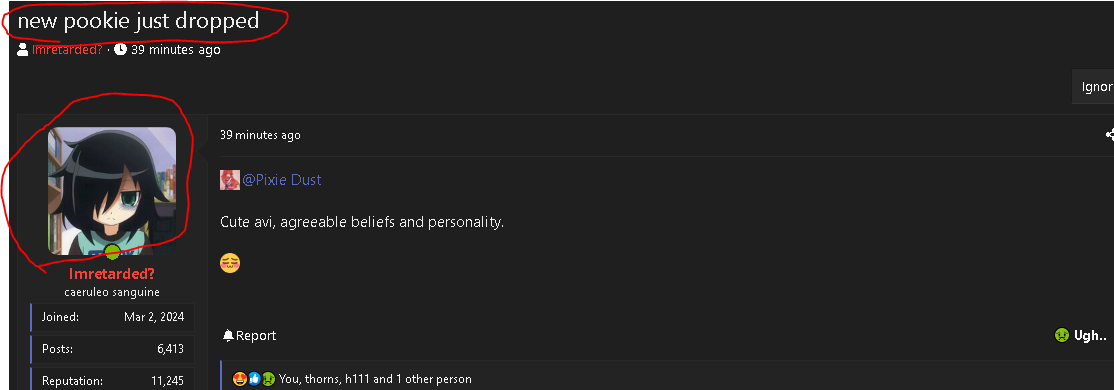Click the blue thumbs-up reaction icon
Screen dimensions: 1114x390
254,379
